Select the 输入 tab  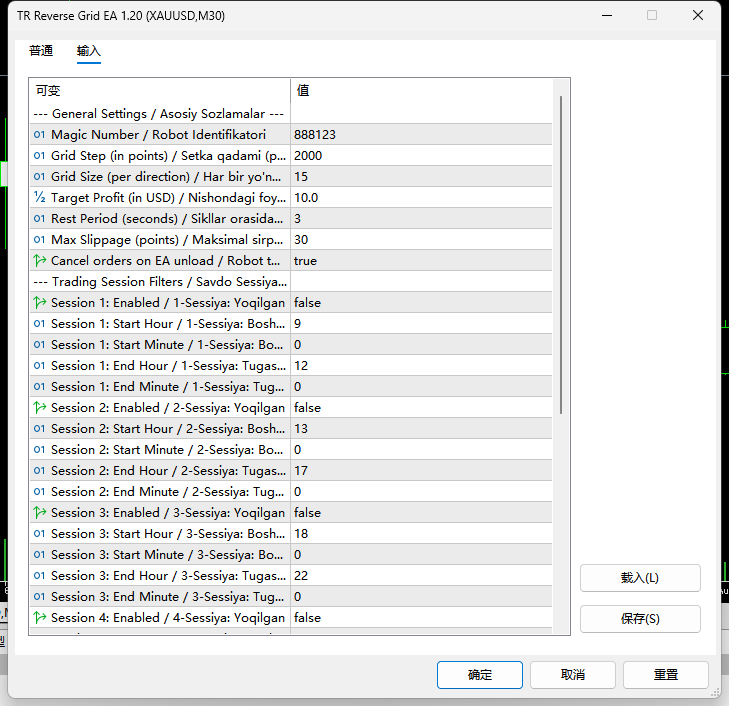[x=89, y=51]
